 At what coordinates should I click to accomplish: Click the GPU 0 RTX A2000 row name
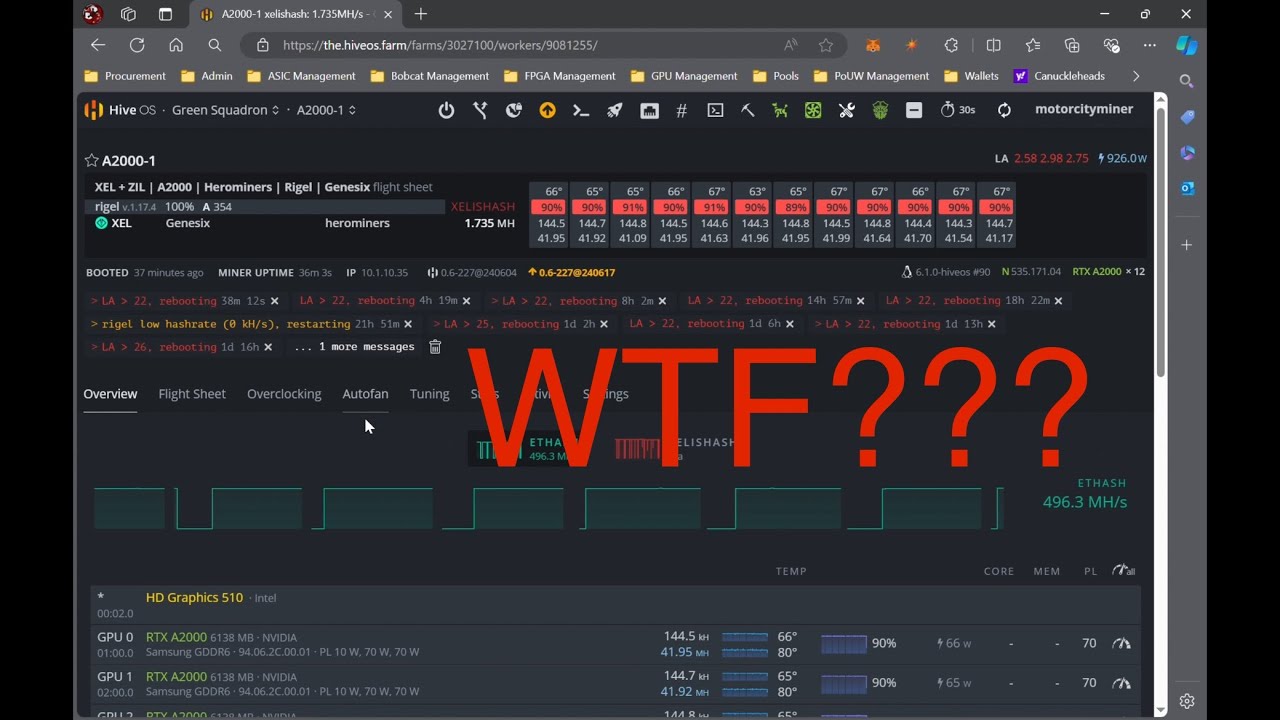[176, 637]
